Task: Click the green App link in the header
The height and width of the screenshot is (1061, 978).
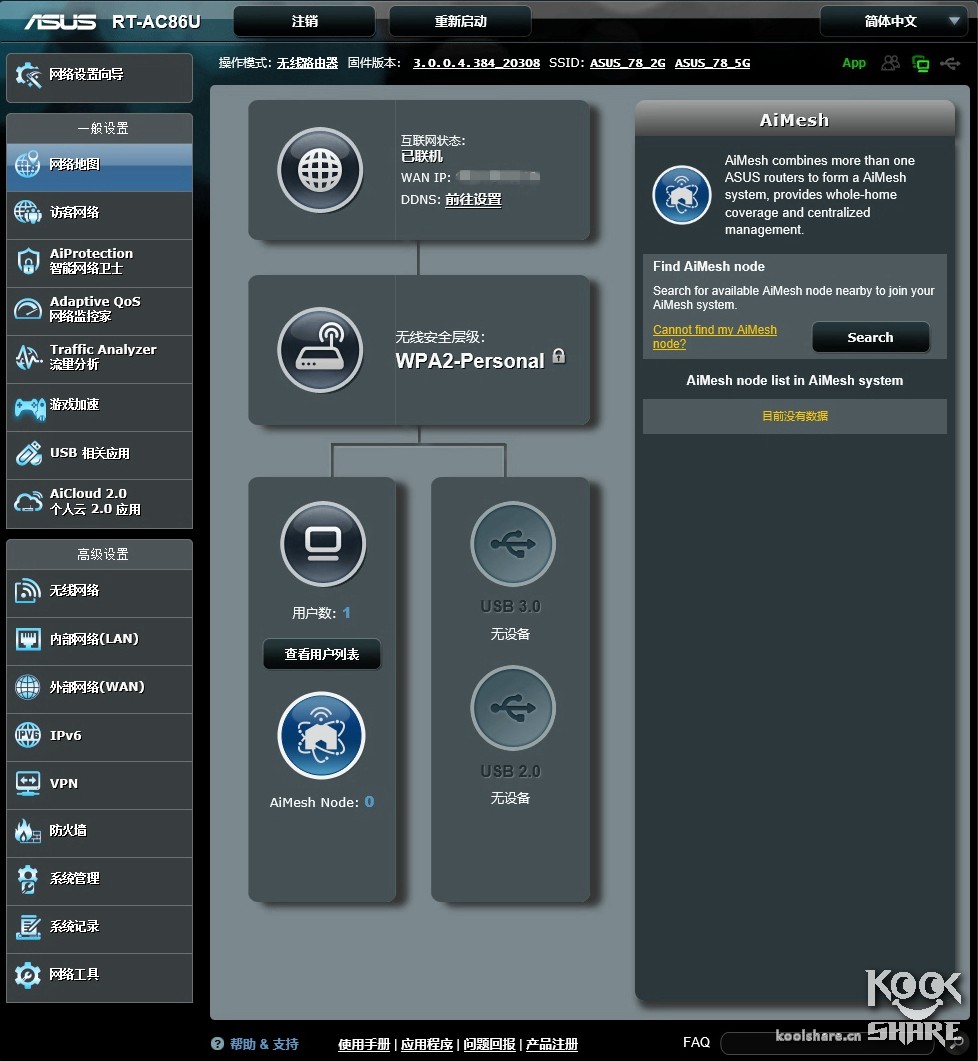Action: [x=853, y=63]
